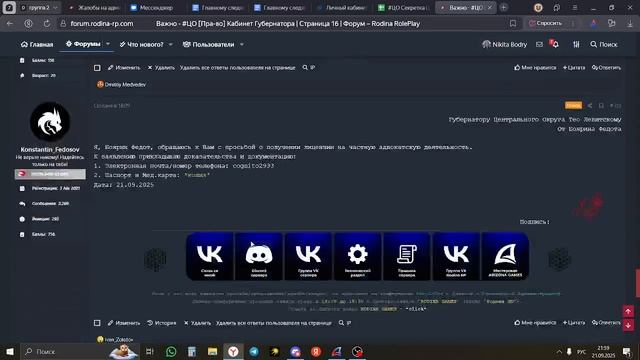Like Dmitriy Medvedev's post with 'Мне нравится'
This screenshot has width=640, height=360.
[535, 68]
